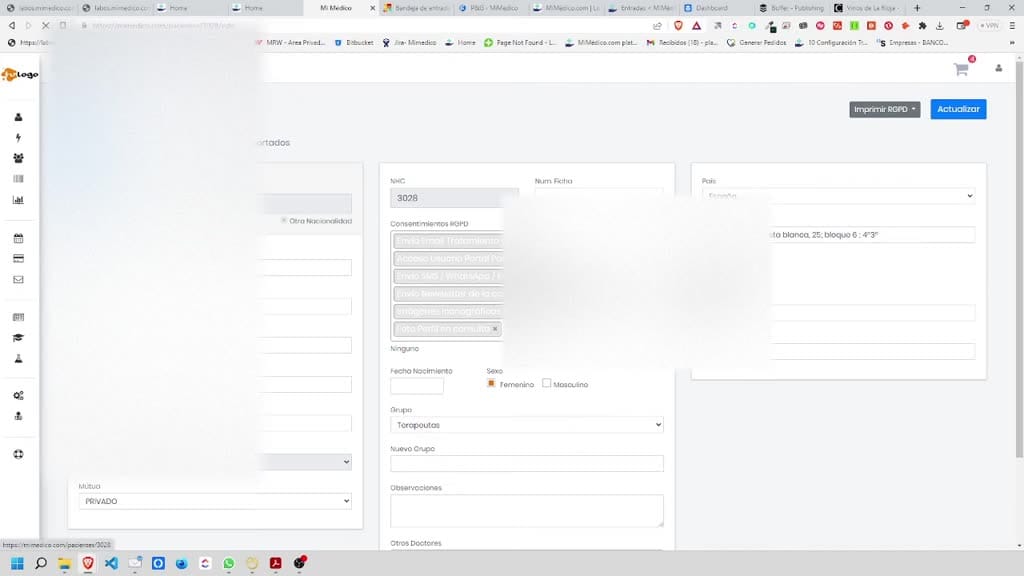This screenshot has height=576, width=1024.
Task: Open the credit card icon in sidebar
Action: point(18,259)
